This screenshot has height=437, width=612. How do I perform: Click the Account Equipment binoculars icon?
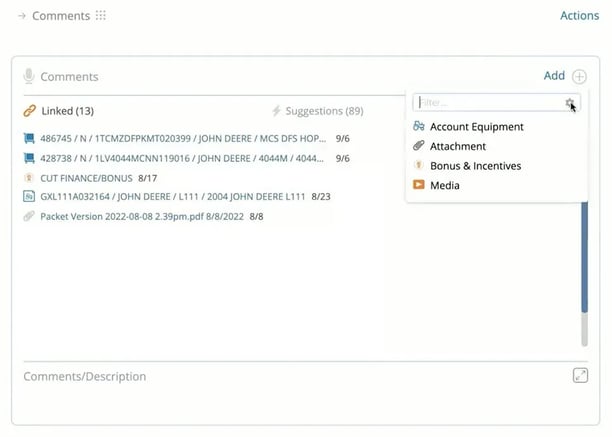click(419, 127)
